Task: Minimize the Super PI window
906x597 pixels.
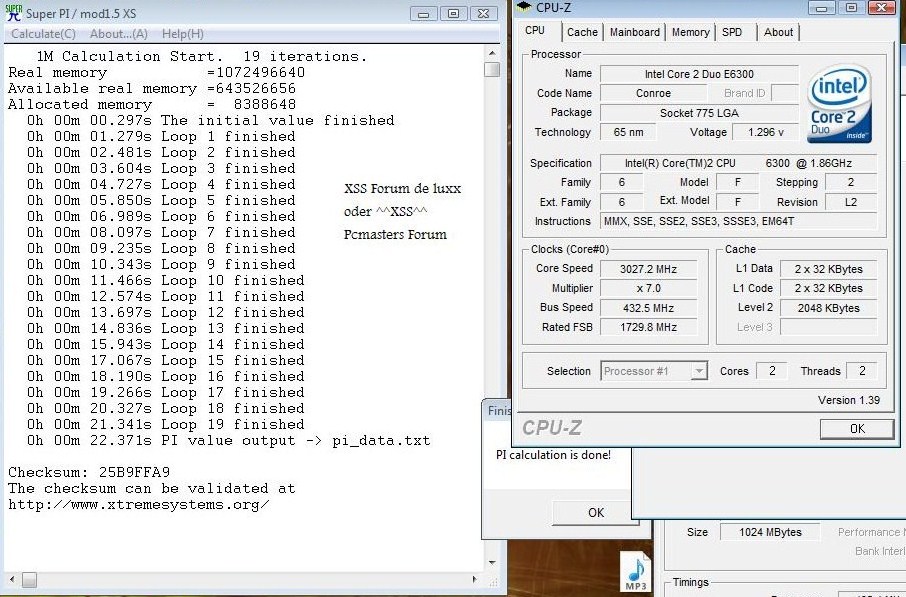Action: point(424,13)
